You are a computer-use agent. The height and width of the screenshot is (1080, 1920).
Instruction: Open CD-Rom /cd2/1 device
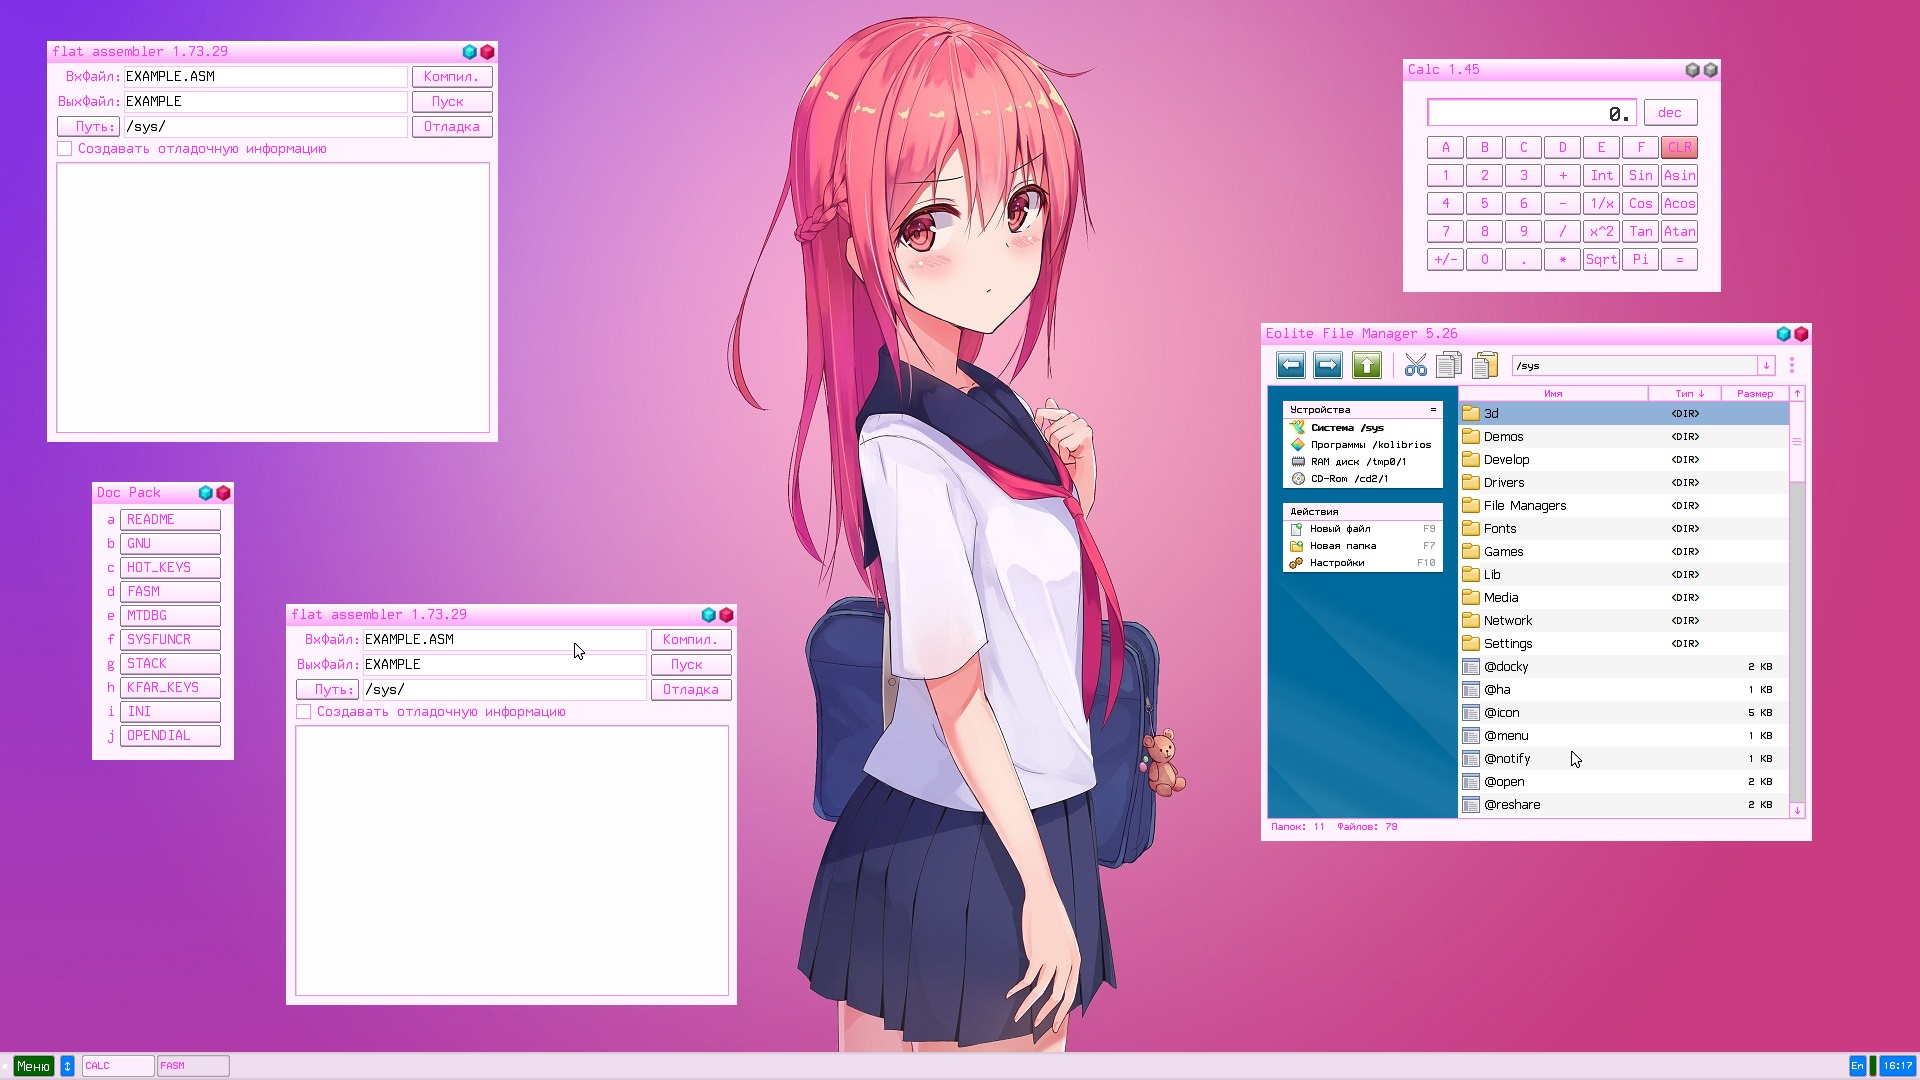[1348, 479]
